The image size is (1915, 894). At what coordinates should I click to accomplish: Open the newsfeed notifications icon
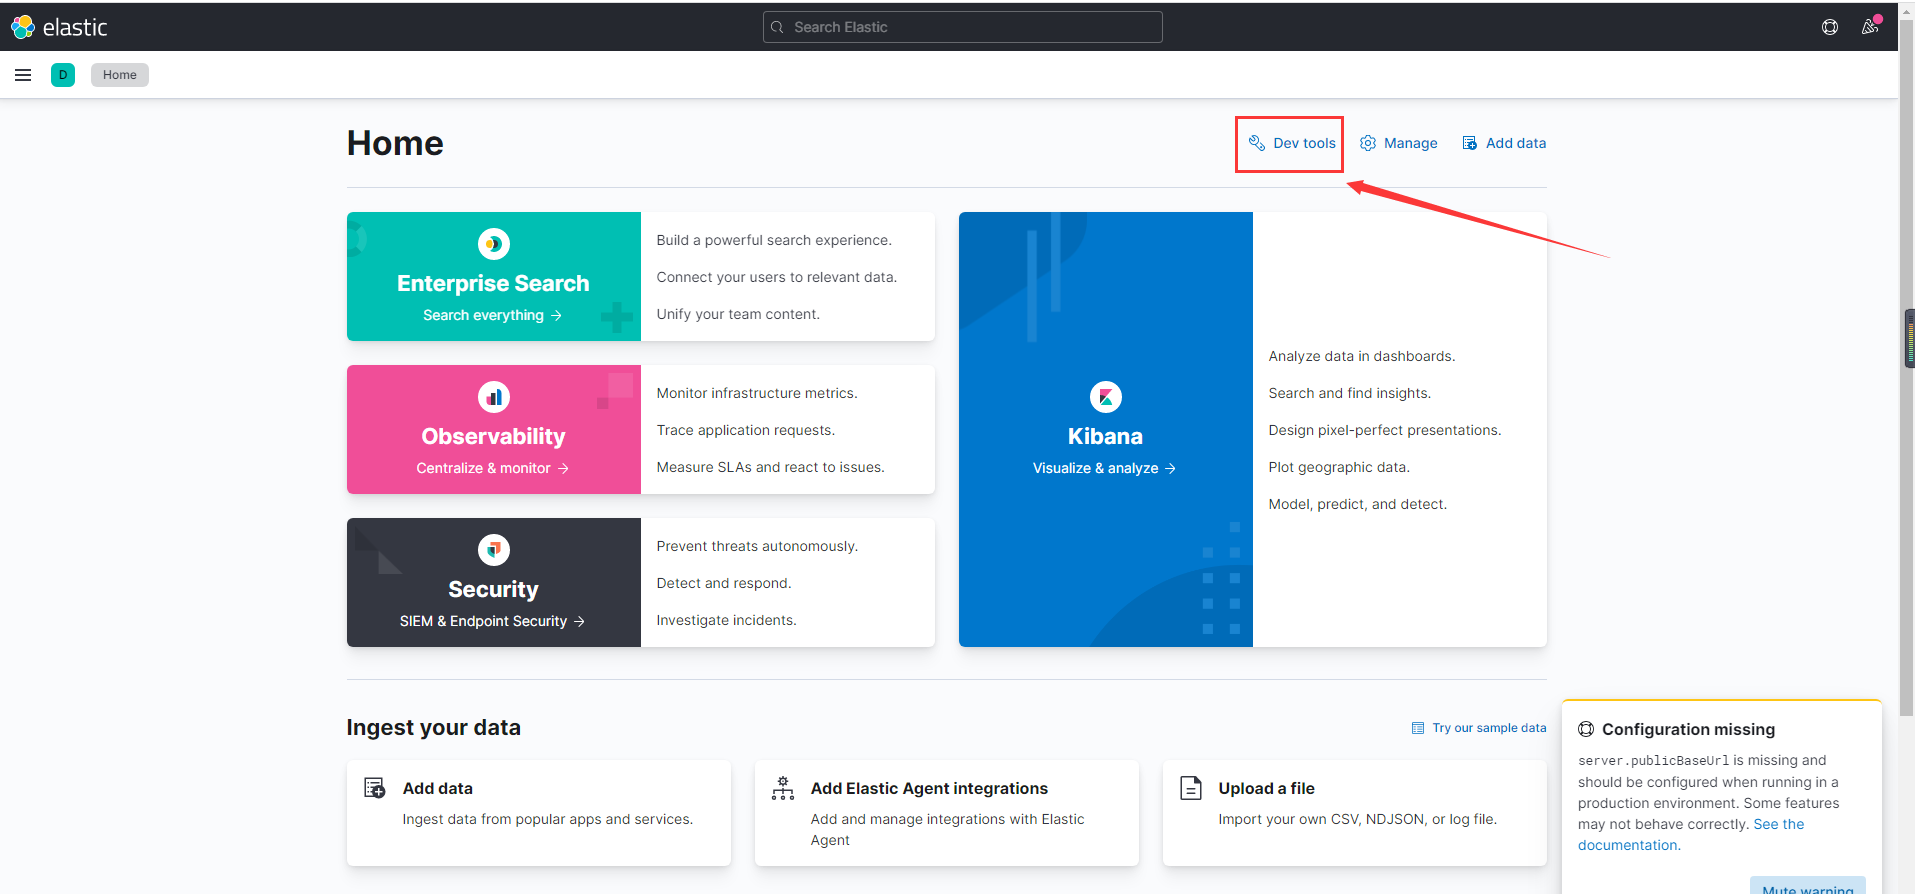coord(1870,27)
